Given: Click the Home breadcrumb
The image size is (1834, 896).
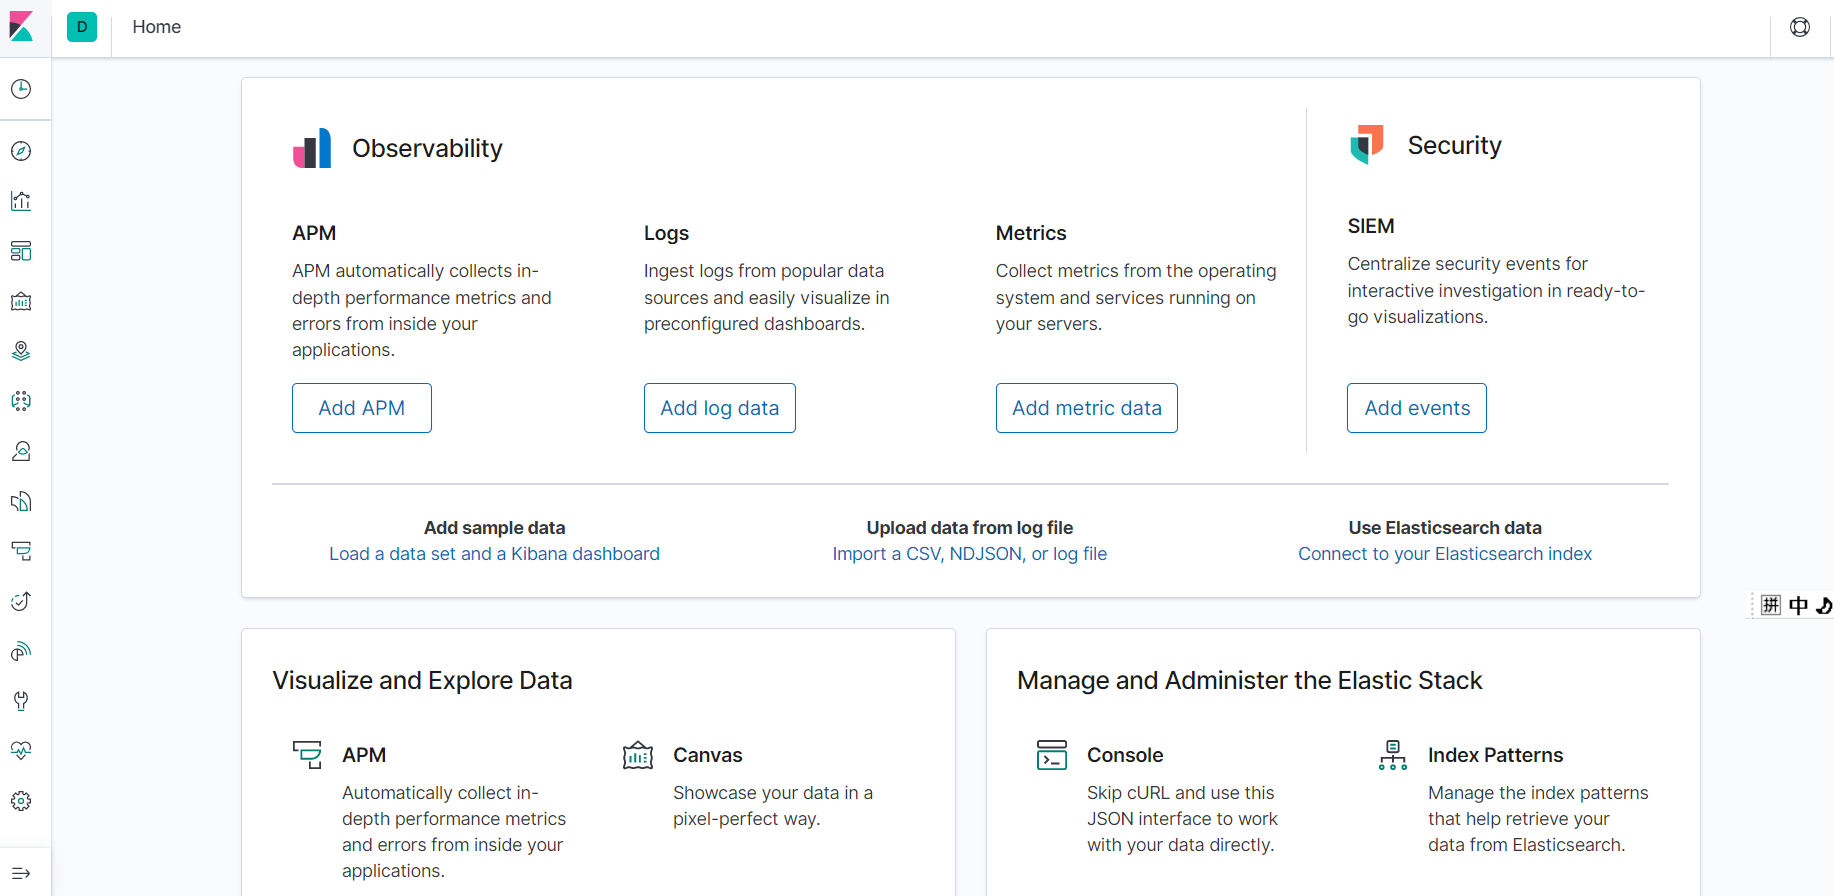Looking at the screenshot, I should coord(157,27).
